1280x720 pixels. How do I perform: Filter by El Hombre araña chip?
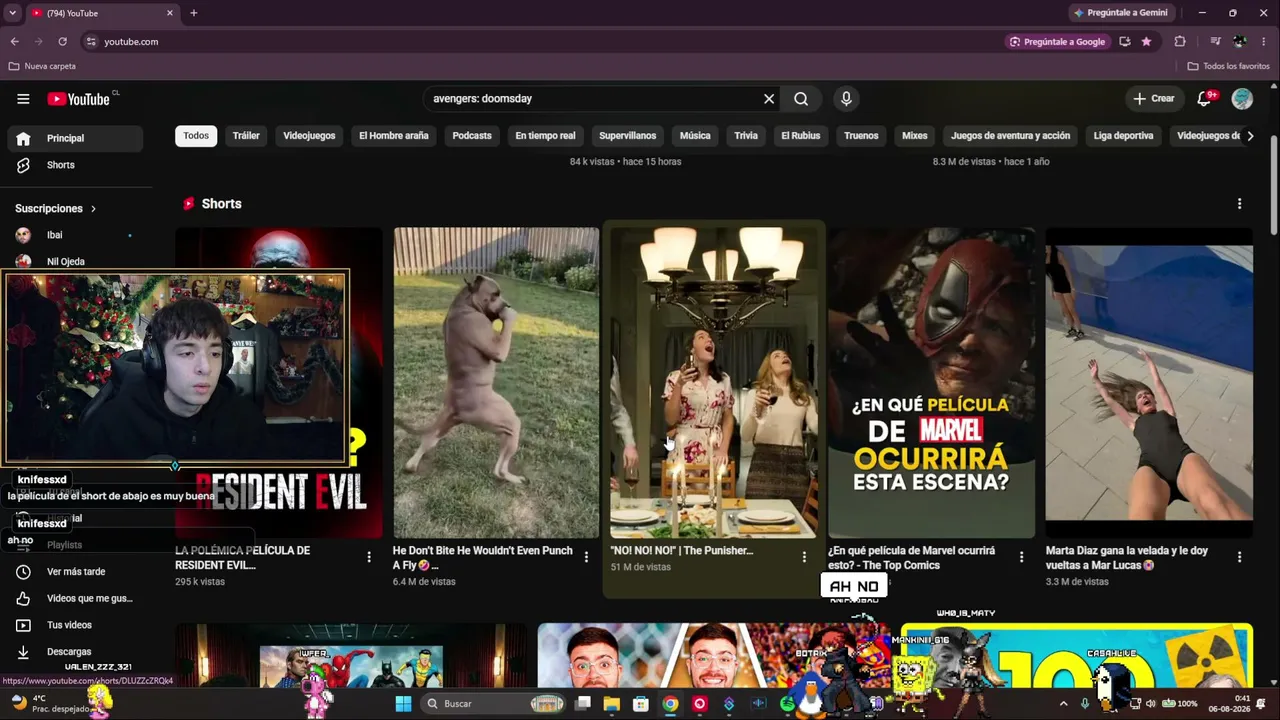click(x=394, y=136)
